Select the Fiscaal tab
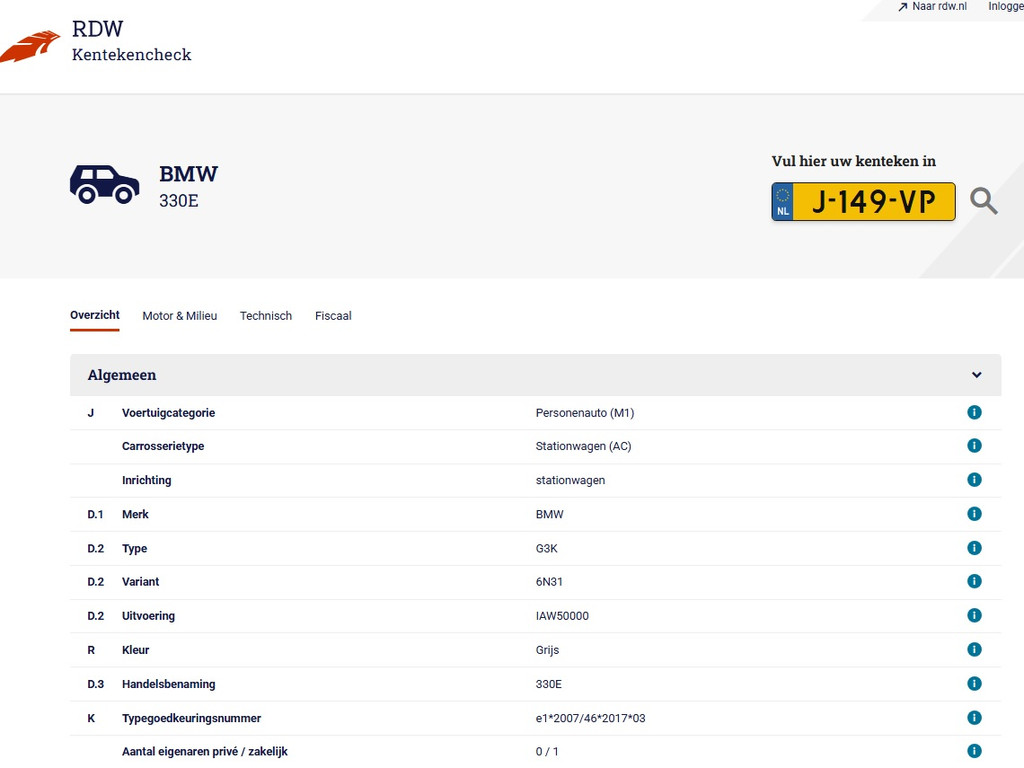1024x768 pixels. [333, 316]
